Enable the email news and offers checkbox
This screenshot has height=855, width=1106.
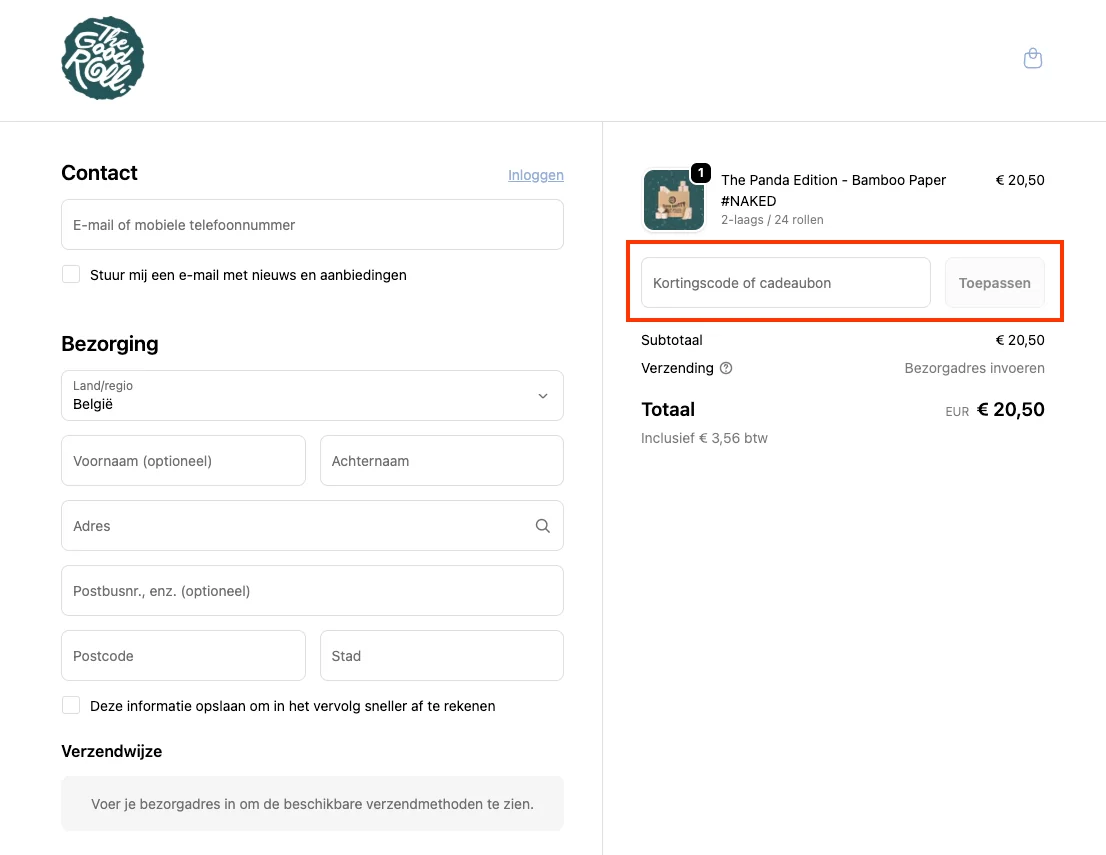(x=71, y=274)
